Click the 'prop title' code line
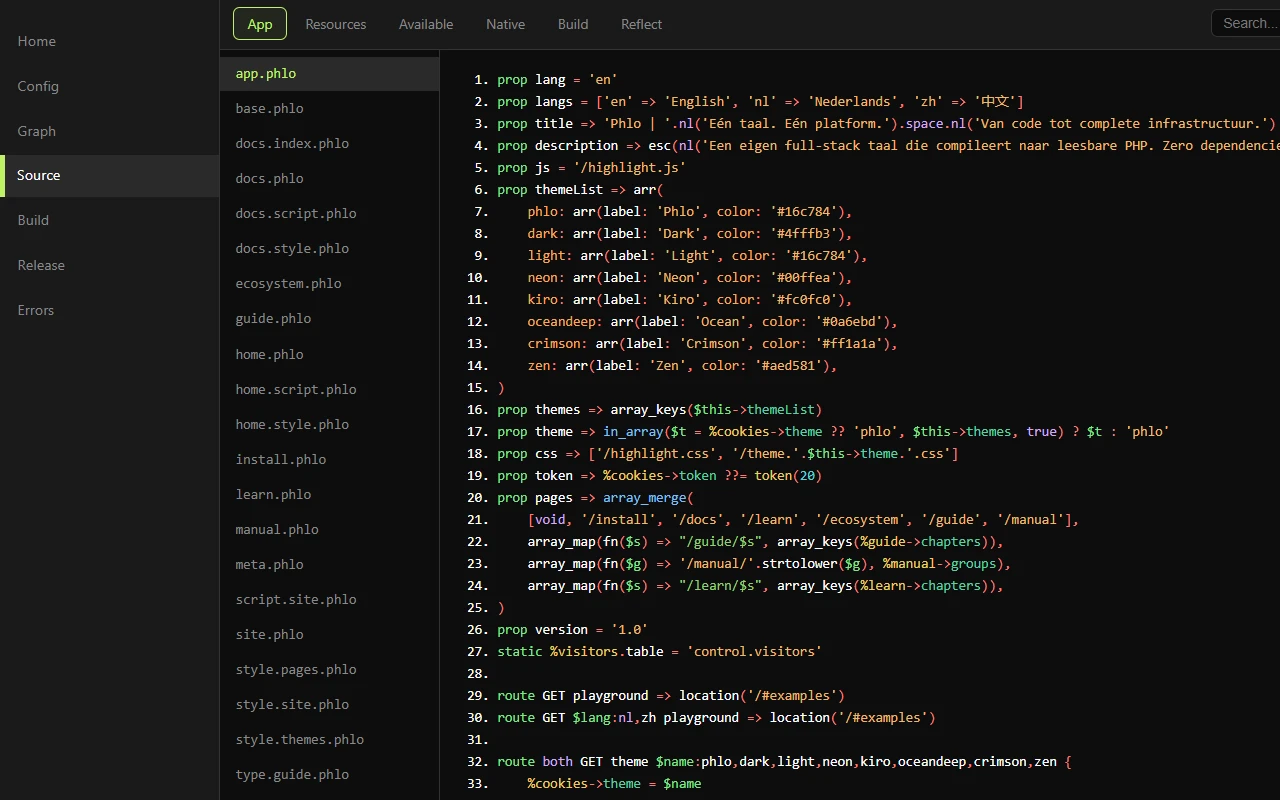The image size is (1280, 800). (x=886, y=124)
